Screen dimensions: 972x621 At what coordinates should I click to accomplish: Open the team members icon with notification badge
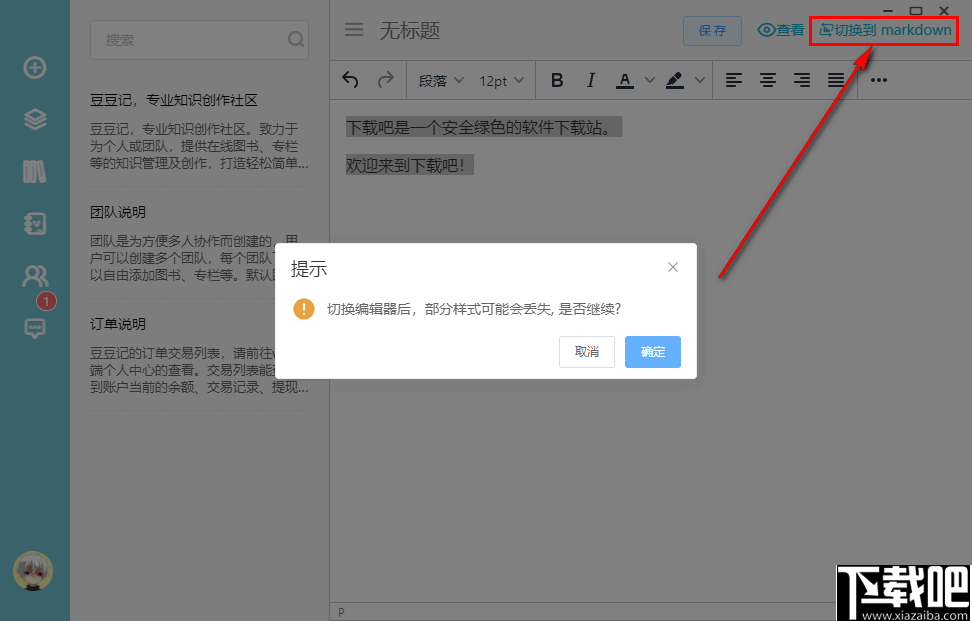34,275
